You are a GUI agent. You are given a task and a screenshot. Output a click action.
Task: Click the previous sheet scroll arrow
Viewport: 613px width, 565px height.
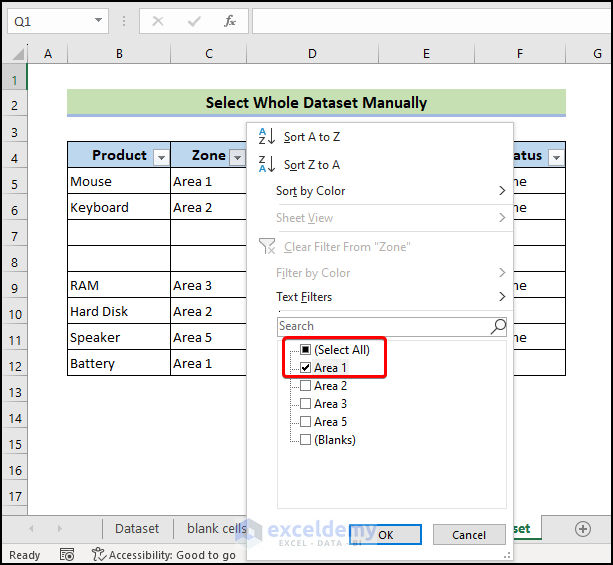(31, 529)
